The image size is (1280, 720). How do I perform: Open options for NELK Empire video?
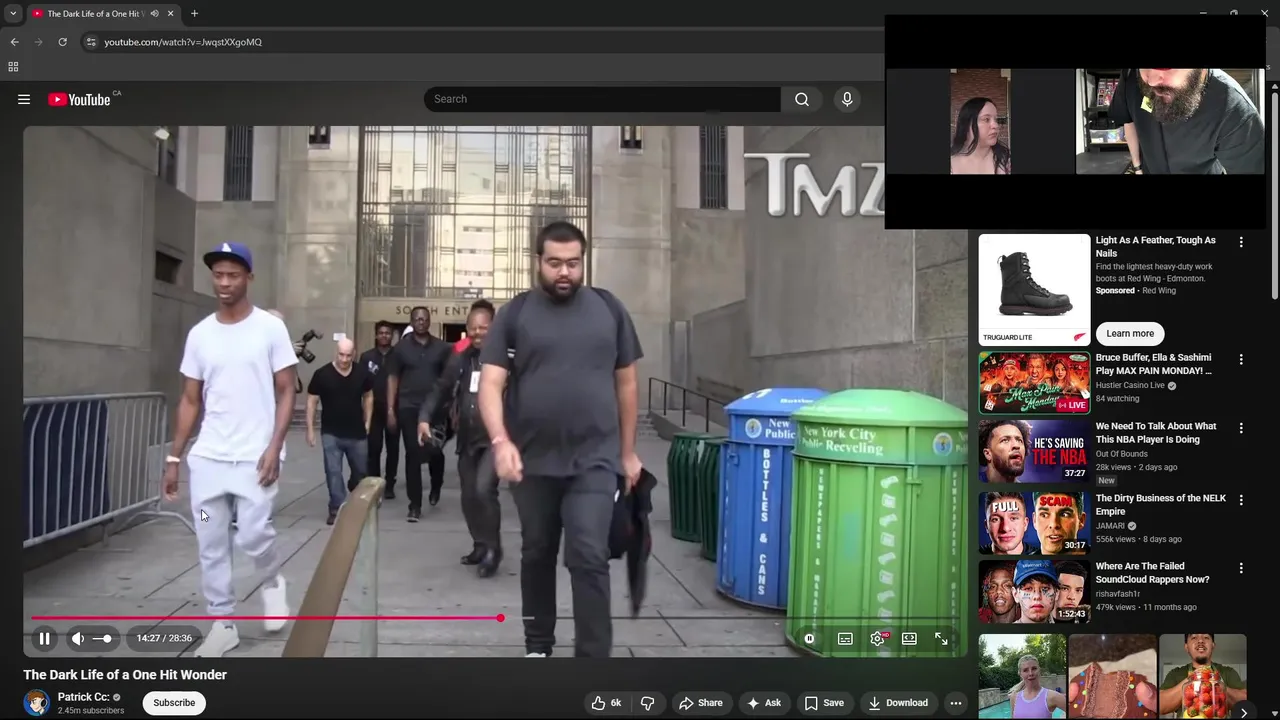click(1241, 500)
